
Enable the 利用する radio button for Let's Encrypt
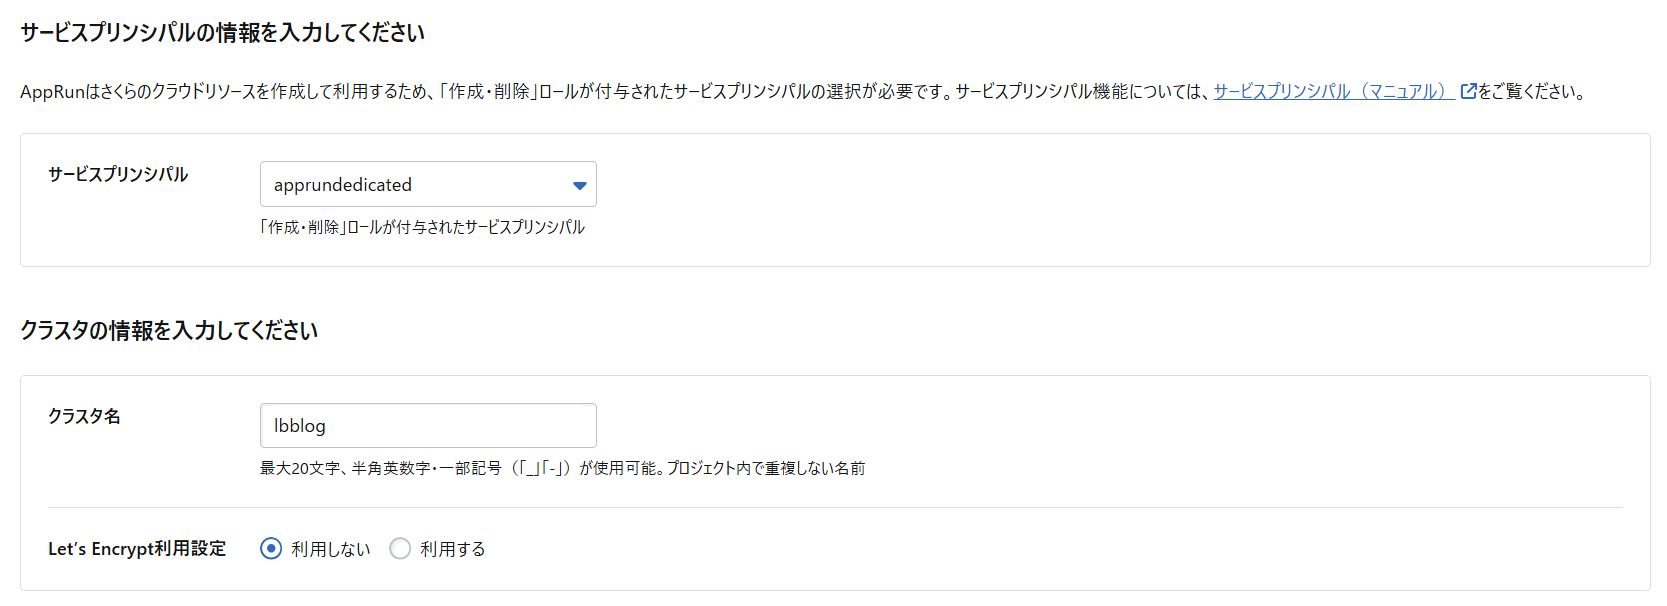400,549
